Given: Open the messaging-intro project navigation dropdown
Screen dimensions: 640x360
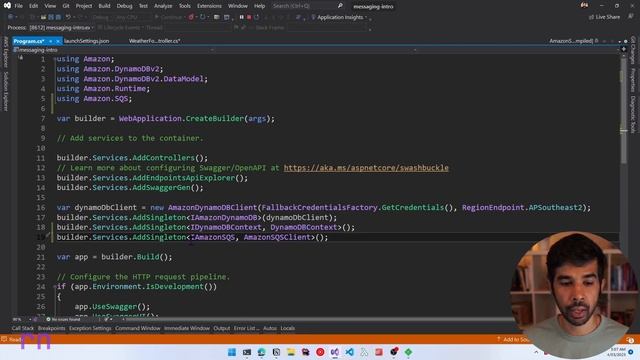Looking at the screenshot, I should click(112, 50).
